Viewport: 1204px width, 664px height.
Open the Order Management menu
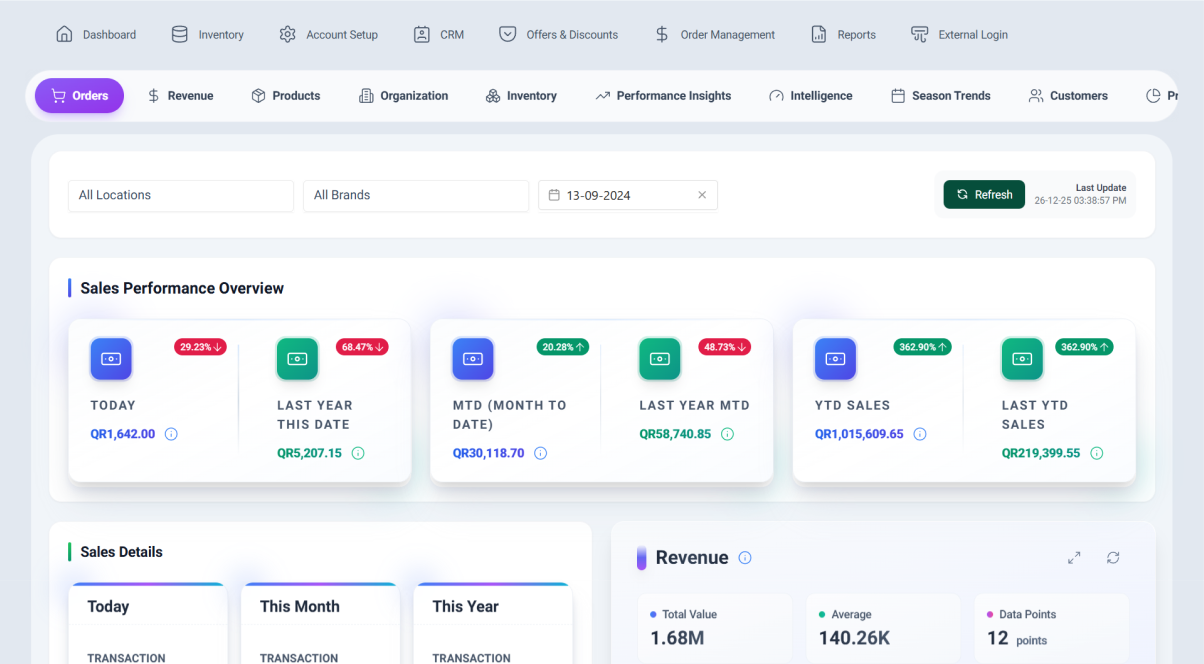(714, 34)
